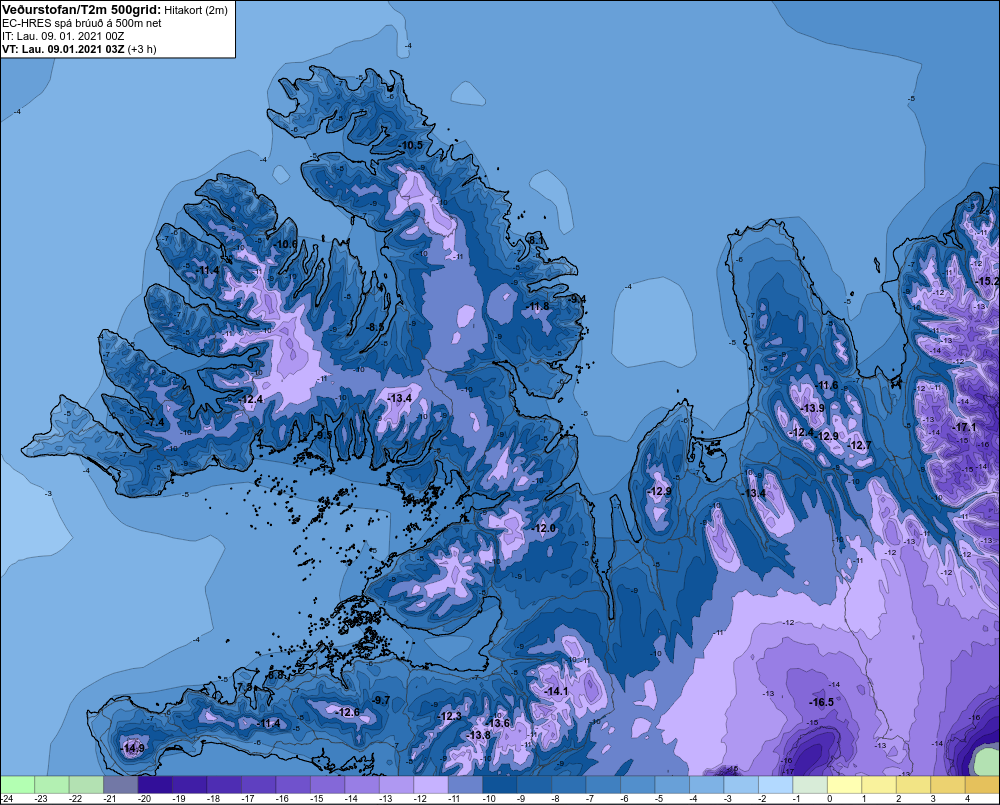Click the -12.6 temperature label
Image resolution: width=1000 pixels, height=805 pixels.
tap(348, 713)
